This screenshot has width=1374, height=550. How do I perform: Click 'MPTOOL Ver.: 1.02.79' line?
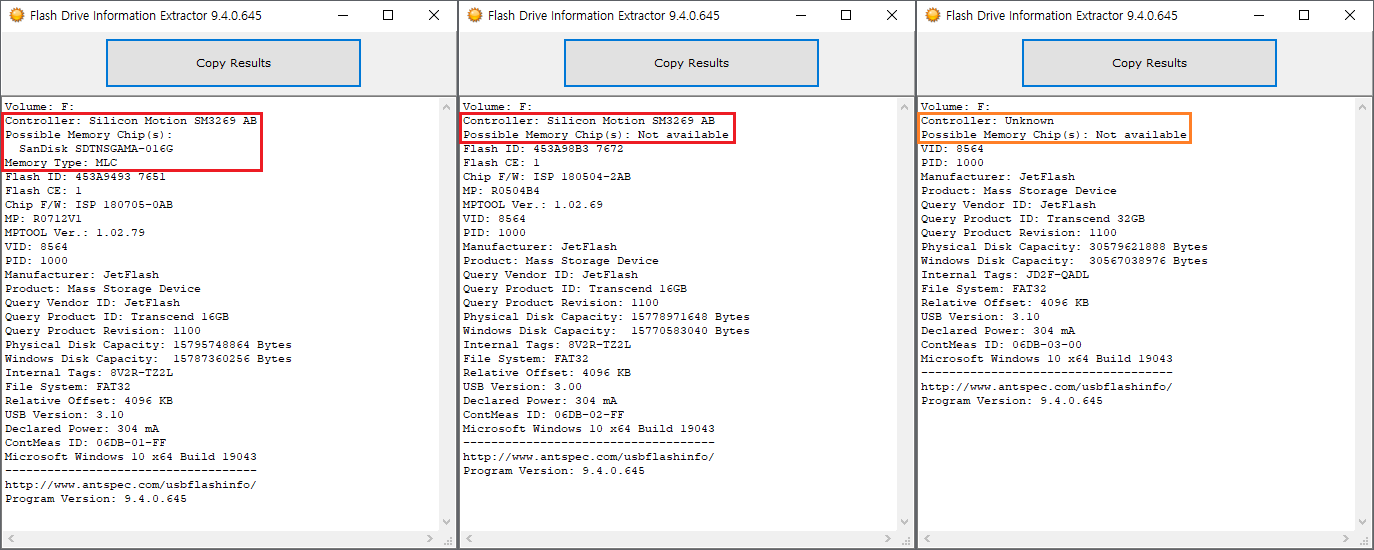pos(75,232)
